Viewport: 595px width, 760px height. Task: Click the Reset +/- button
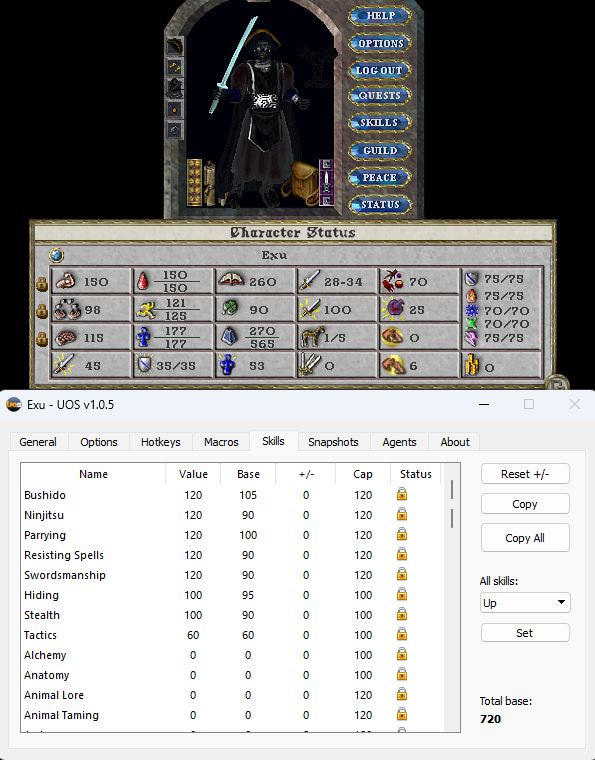(x=525, y=474)
